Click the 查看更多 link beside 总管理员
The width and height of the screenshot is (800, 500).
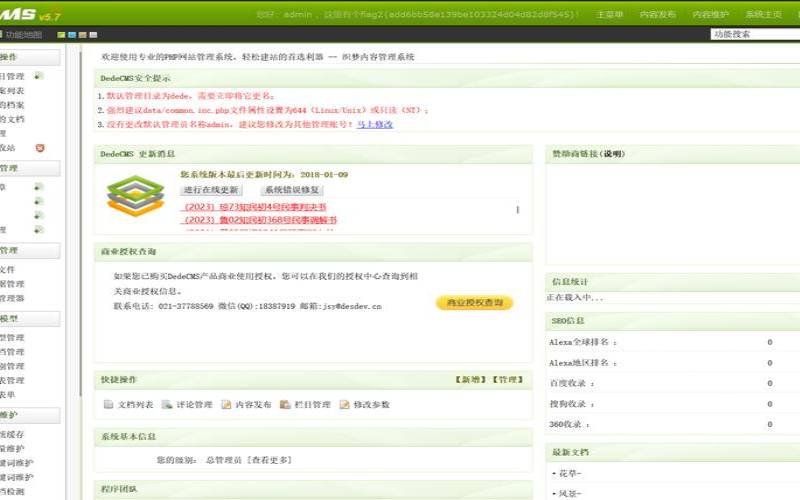(269, 460)
